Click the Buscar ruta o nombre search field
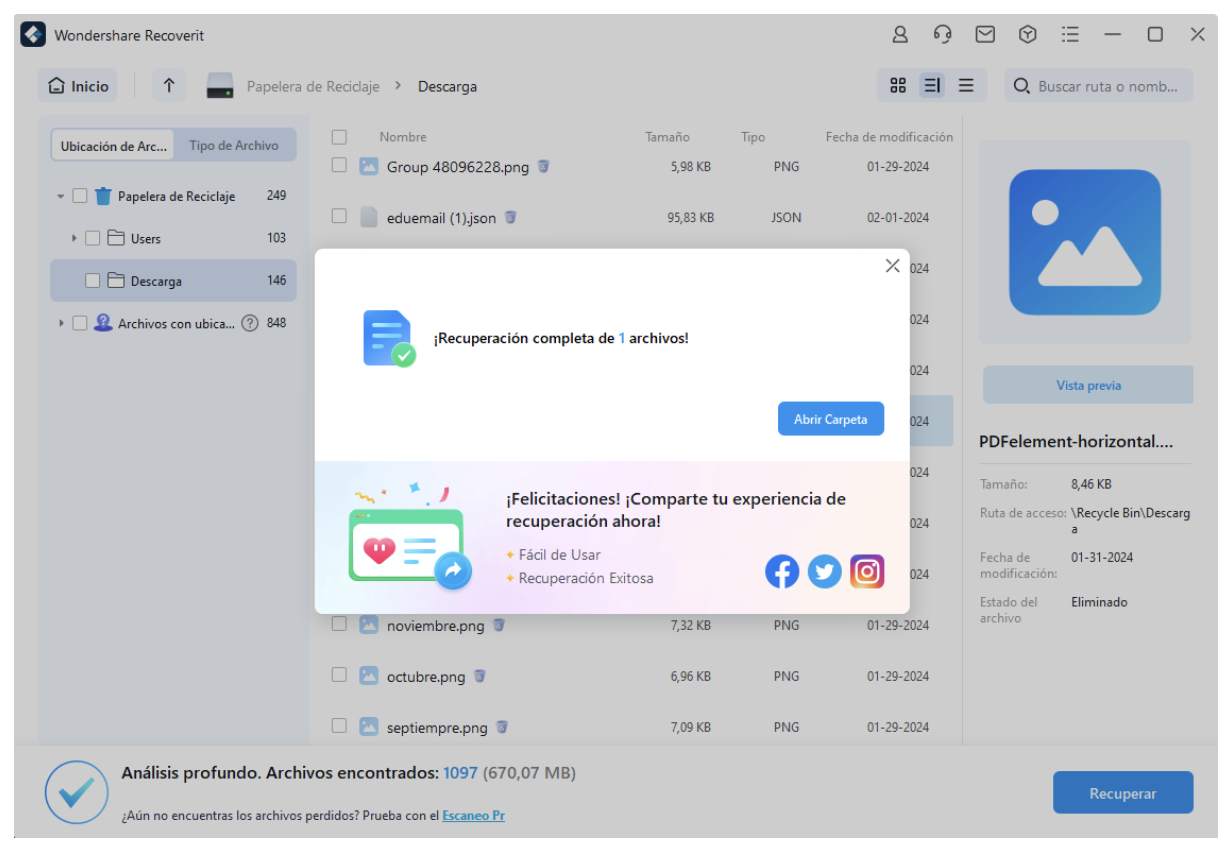 click(x=1099, y=86)
